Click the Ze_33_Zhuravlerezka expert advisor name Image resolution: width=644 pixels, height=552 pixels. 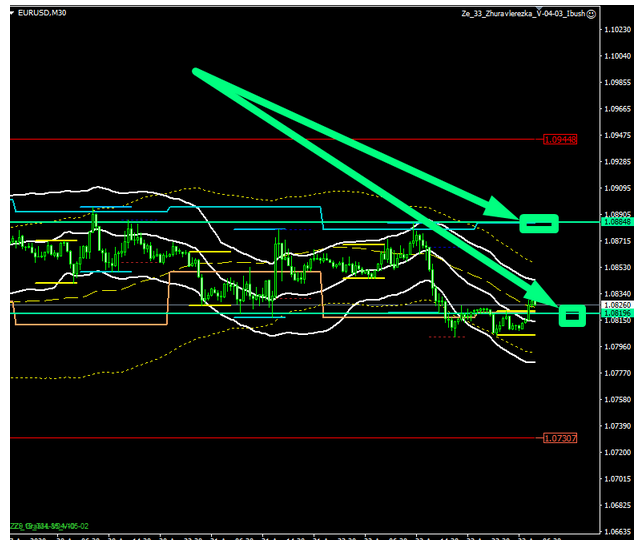pos(522,14)
